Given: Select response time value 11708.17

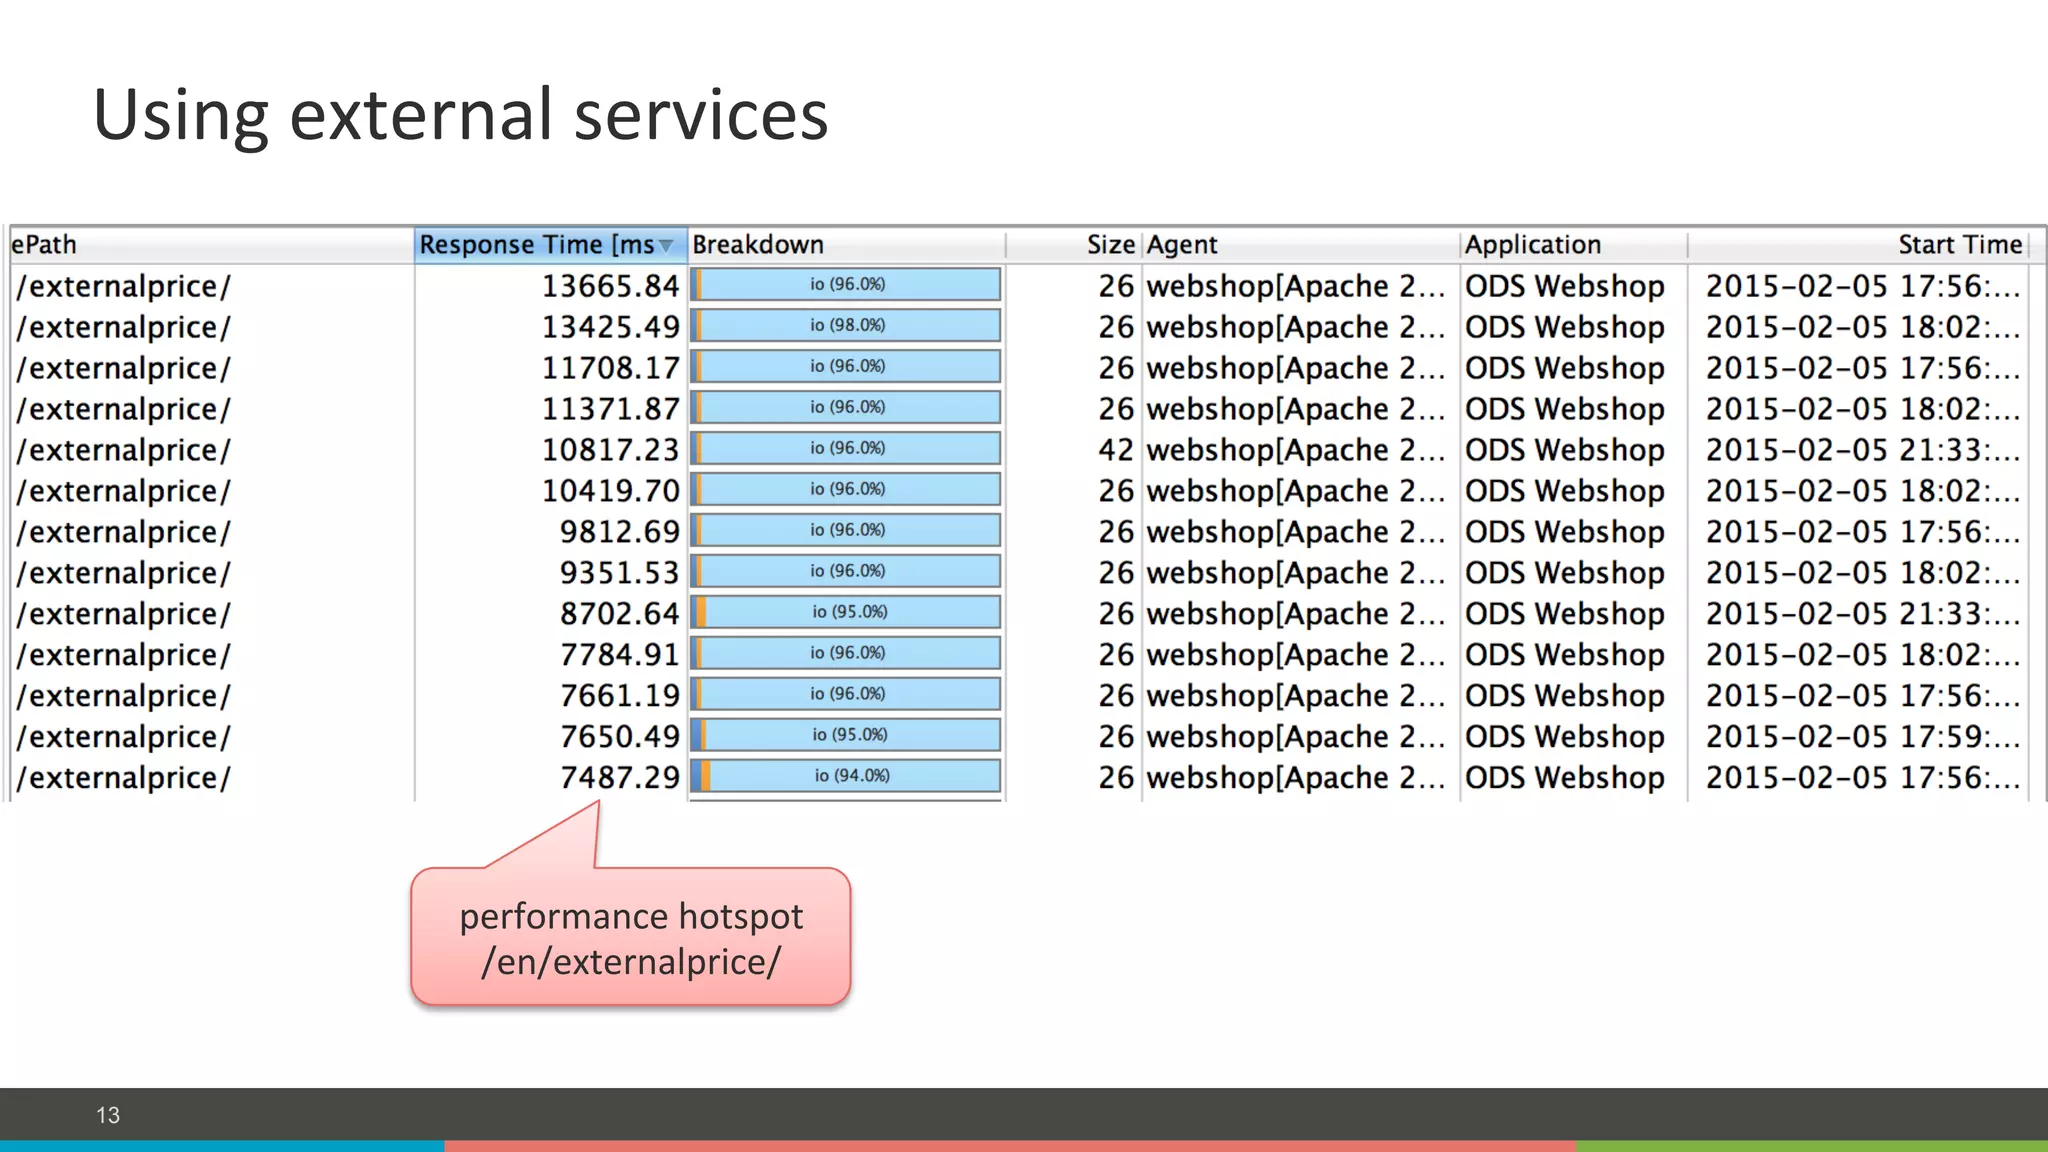Looking at the screenshot, I should [x=610, y=368].
